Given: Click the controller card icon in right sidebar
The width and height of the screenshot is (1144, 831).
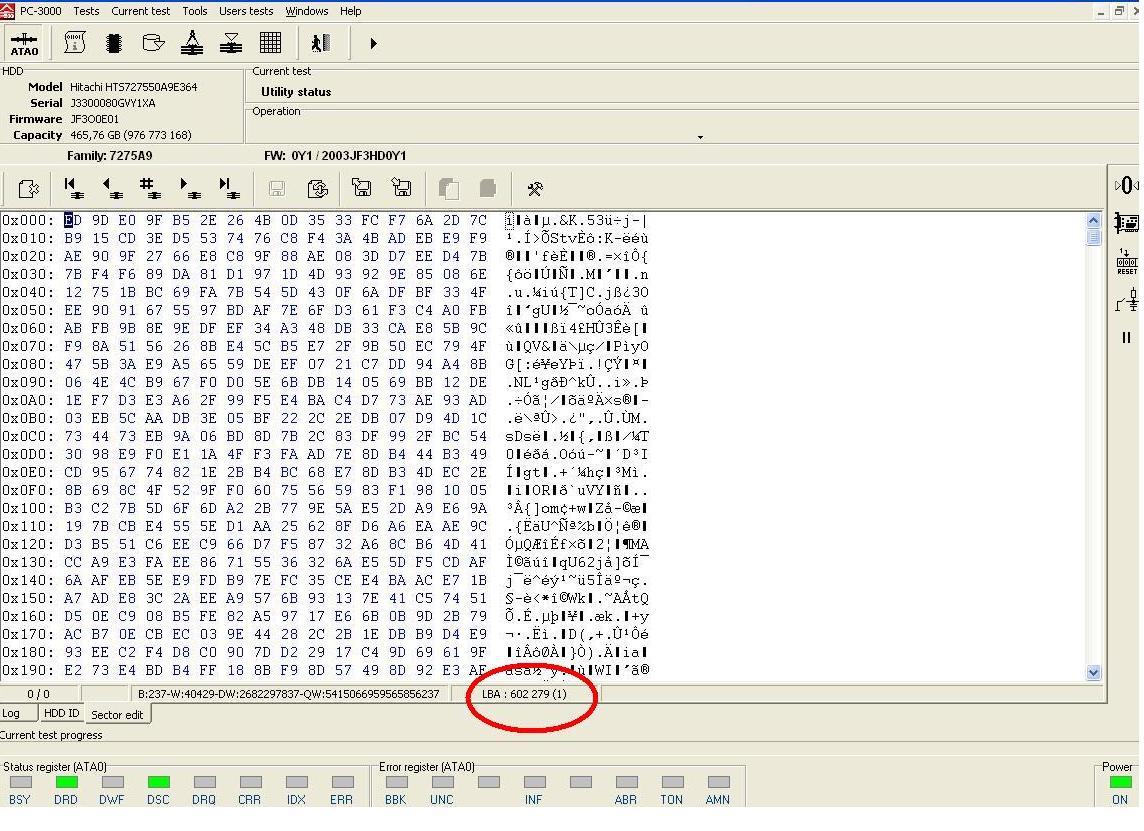Looking at the screenshot, I should coord(1126,223).
